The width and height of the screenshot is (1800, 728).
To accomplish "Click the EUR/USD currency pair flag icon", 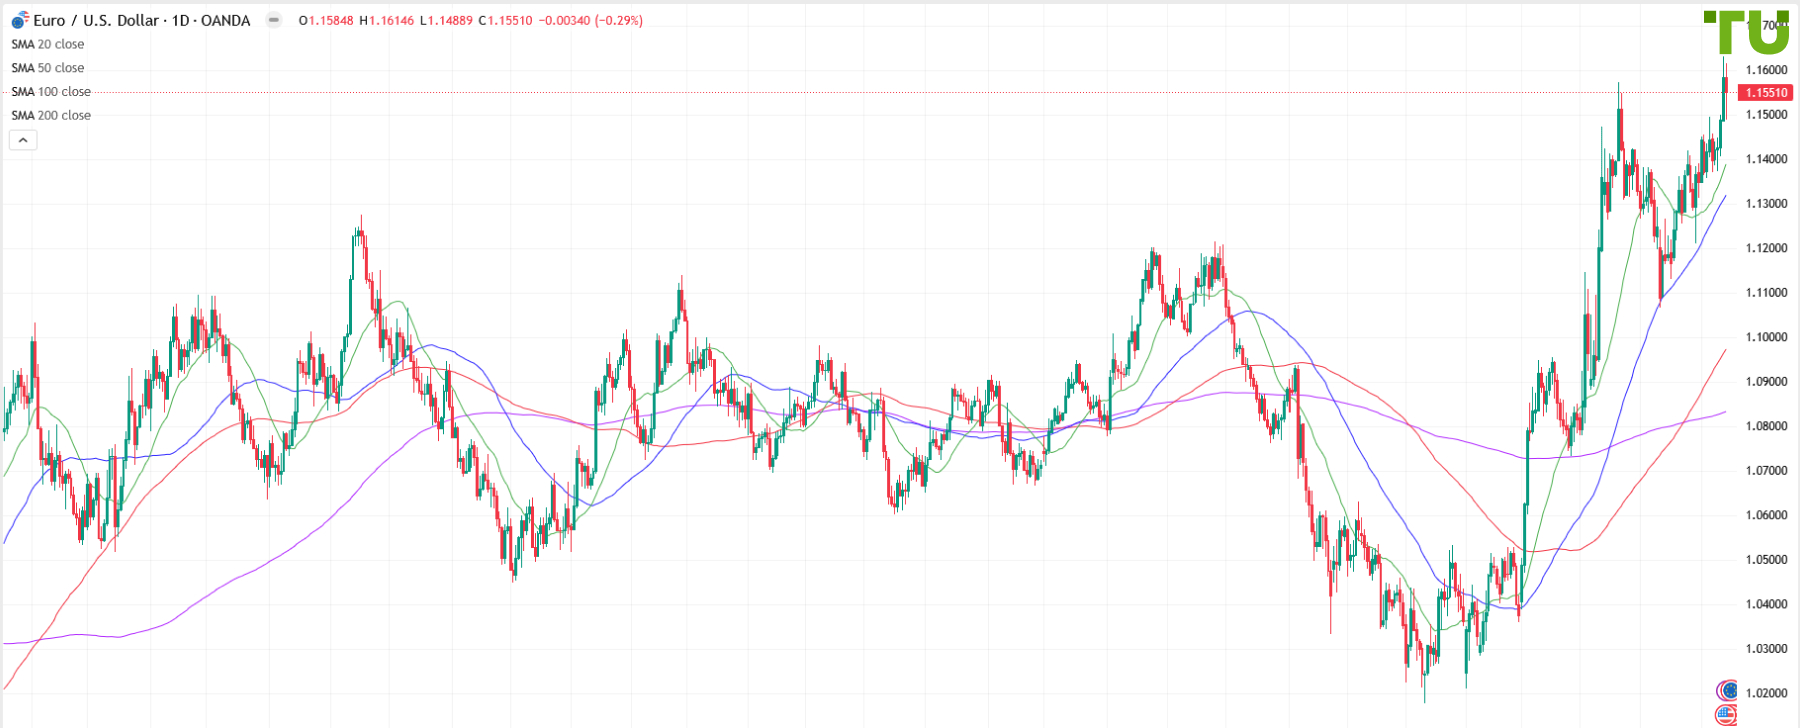I will coord(20,20).
